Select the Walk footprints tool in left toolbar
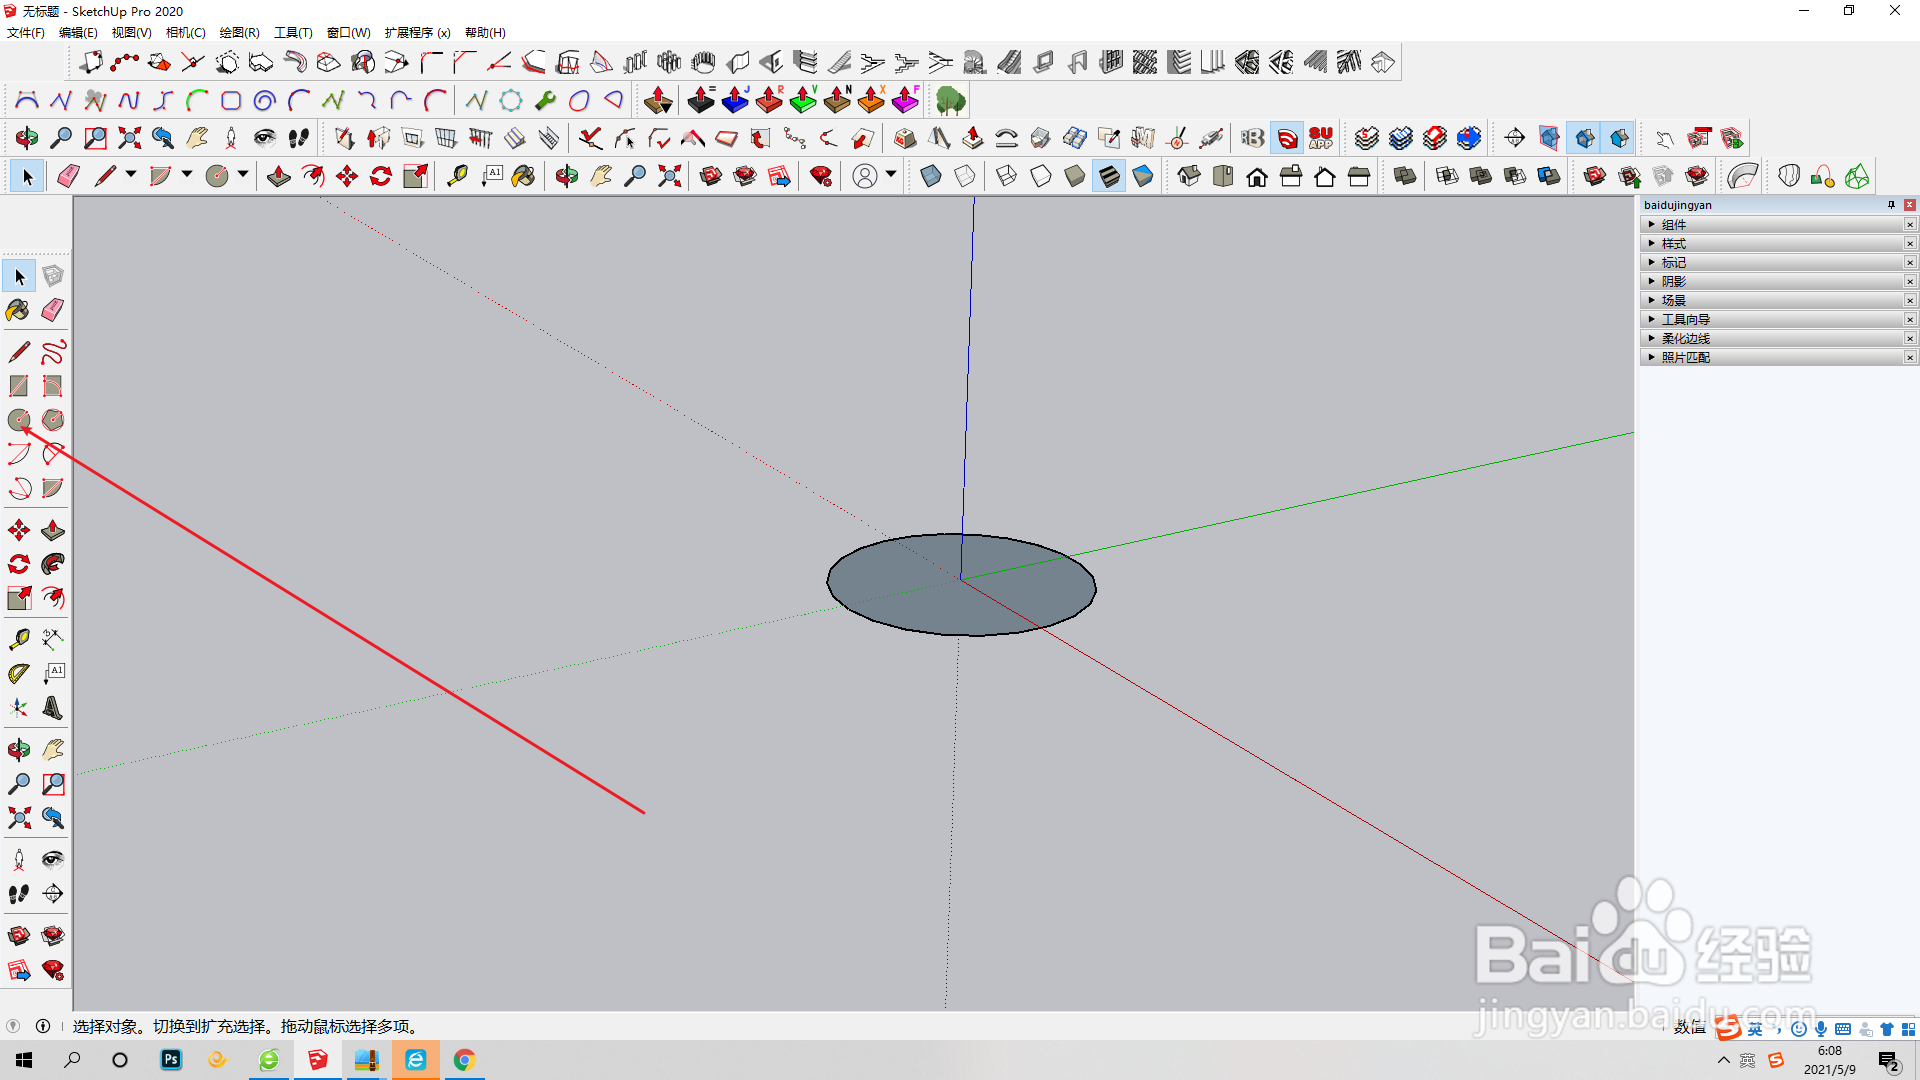This screenshot has height=1080, width=1920. click(x=19, y=894)
